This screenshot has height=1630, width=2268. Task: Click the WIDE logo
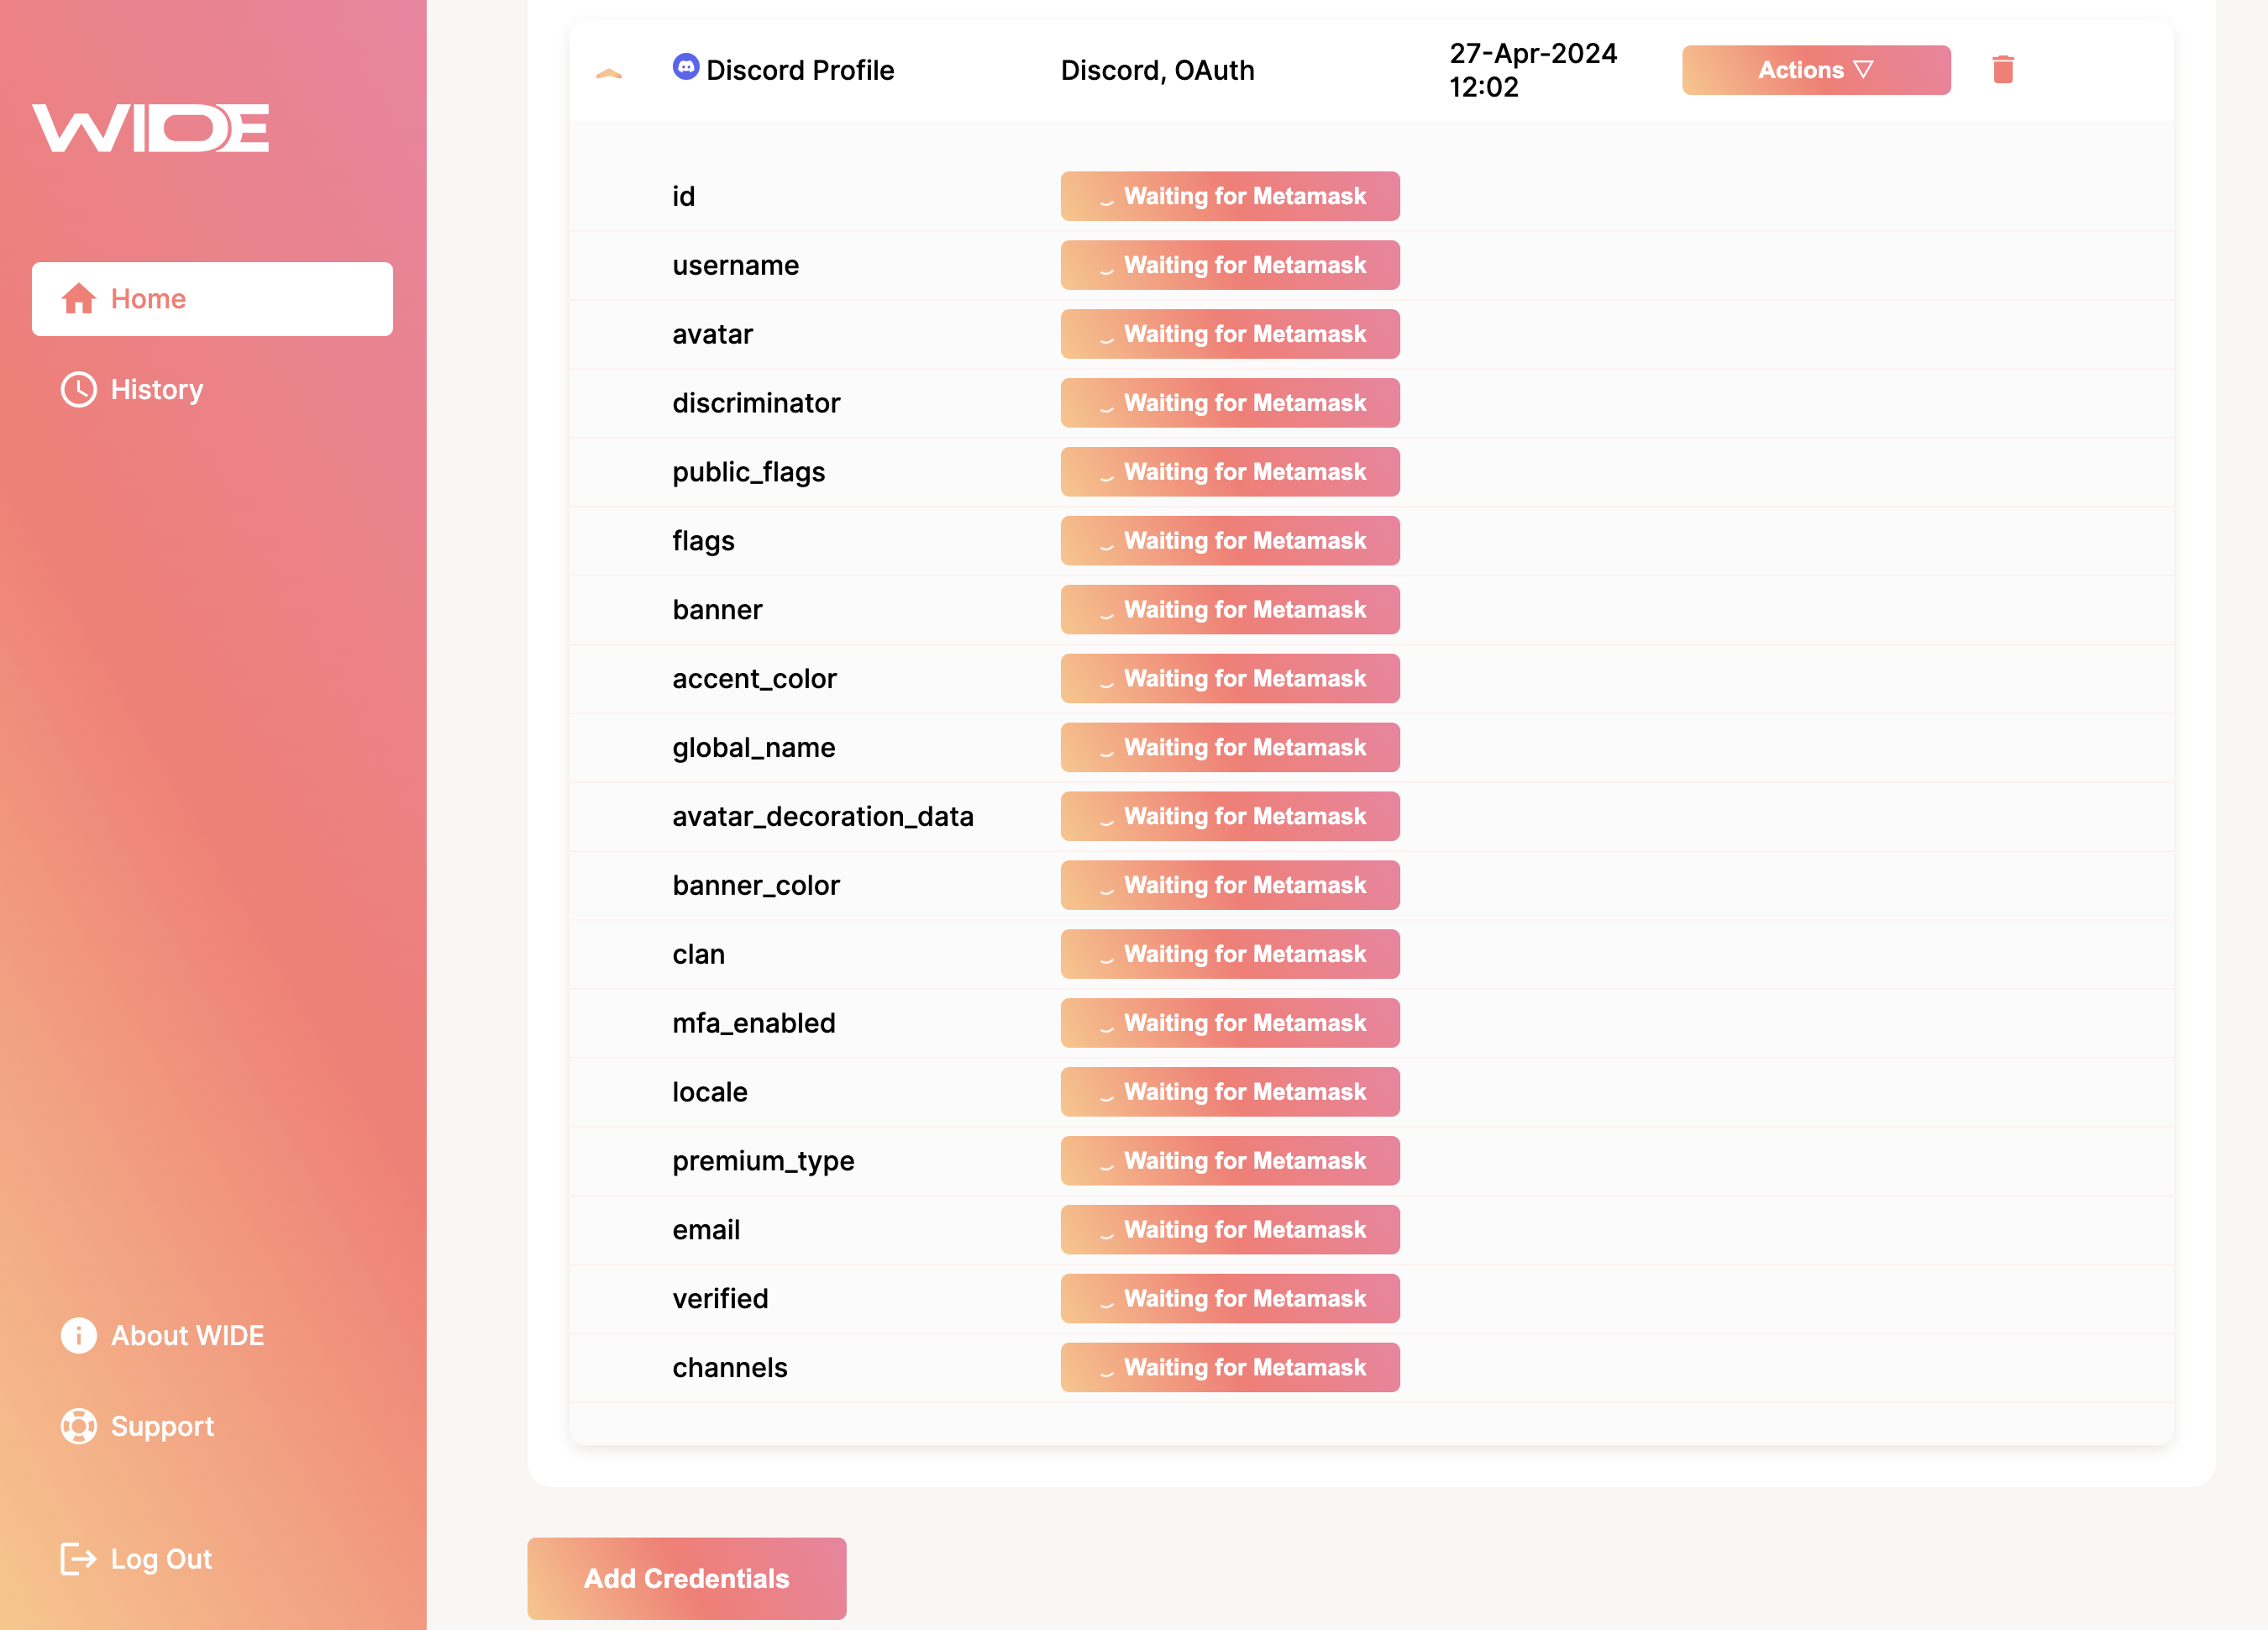(150, 128)
